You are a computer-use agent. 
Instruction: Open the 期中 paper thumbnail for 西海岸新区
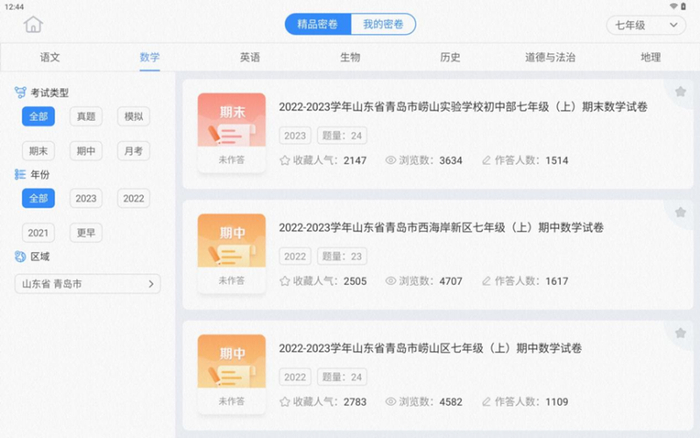232,240
